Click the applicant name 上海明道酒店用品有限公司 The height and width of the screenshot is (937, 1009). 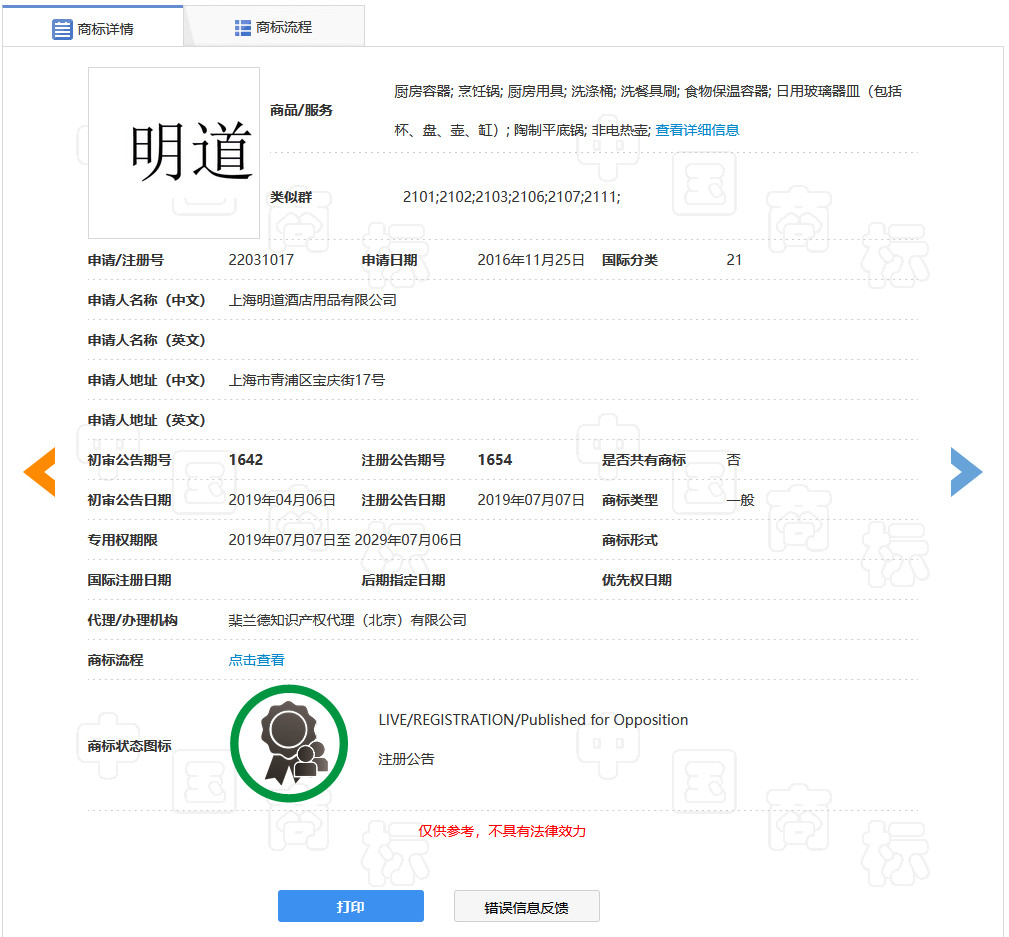tap(312, 299)
